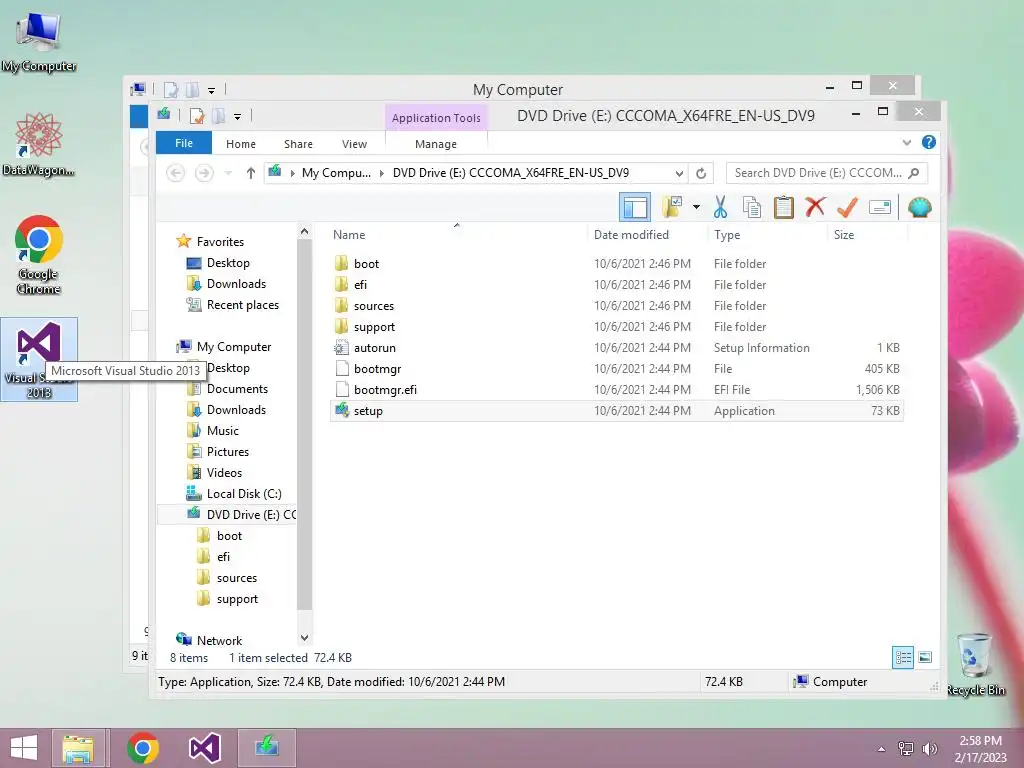The width and height of the screenshot is (1024, 768).
Task: Click navigation pane scroll down arrow
Action: pos(304,637)
